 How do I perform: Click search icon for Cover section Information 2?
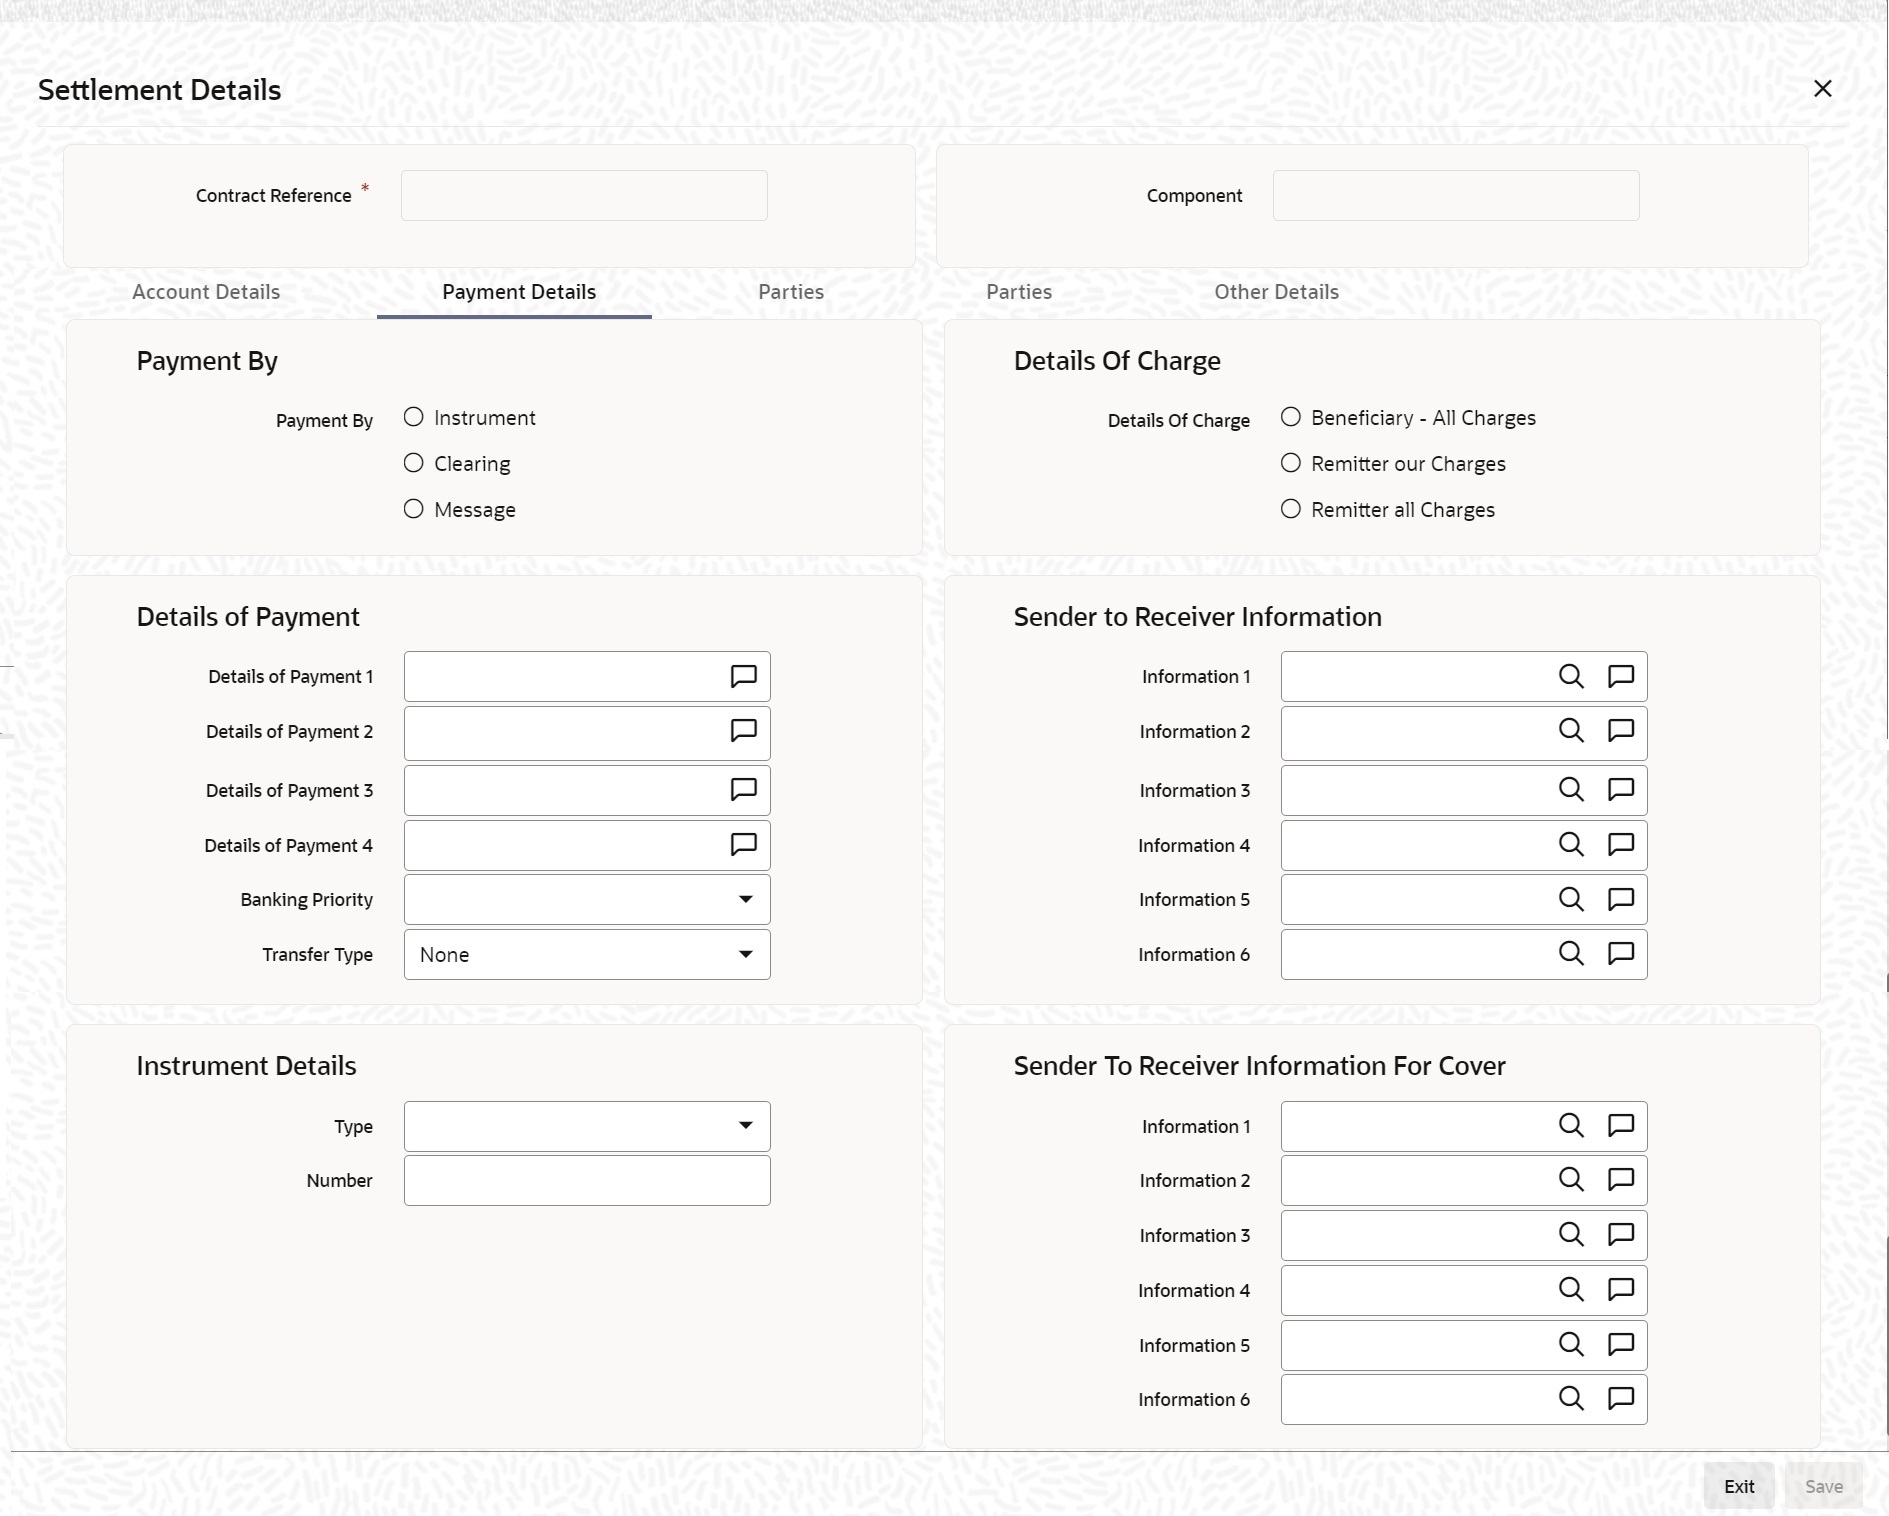click(x=1571, y=1180)
